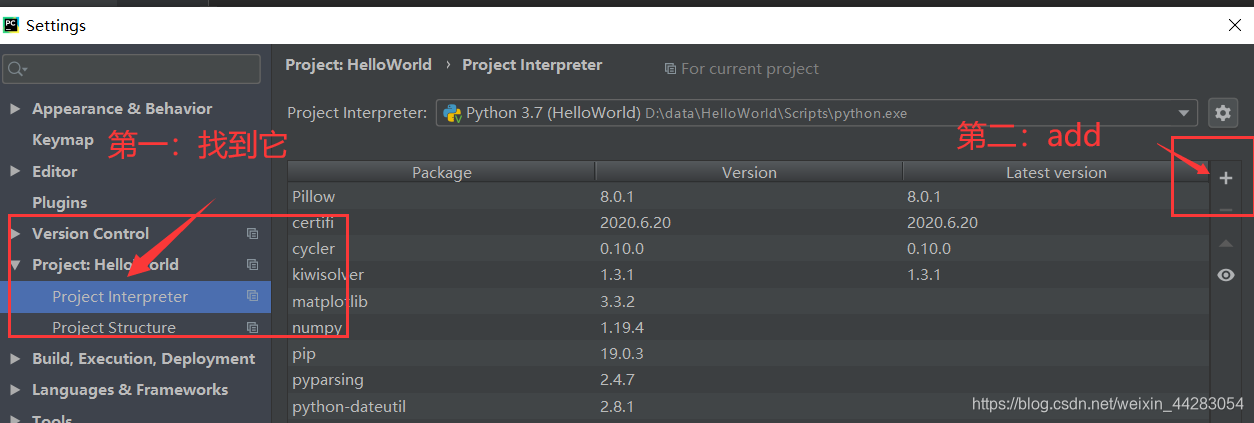Image resolution: width=1254 pixels, height=423 pixels.
Task: Open the Project Interpreter dropdown
Action: (x=817, y=113)
